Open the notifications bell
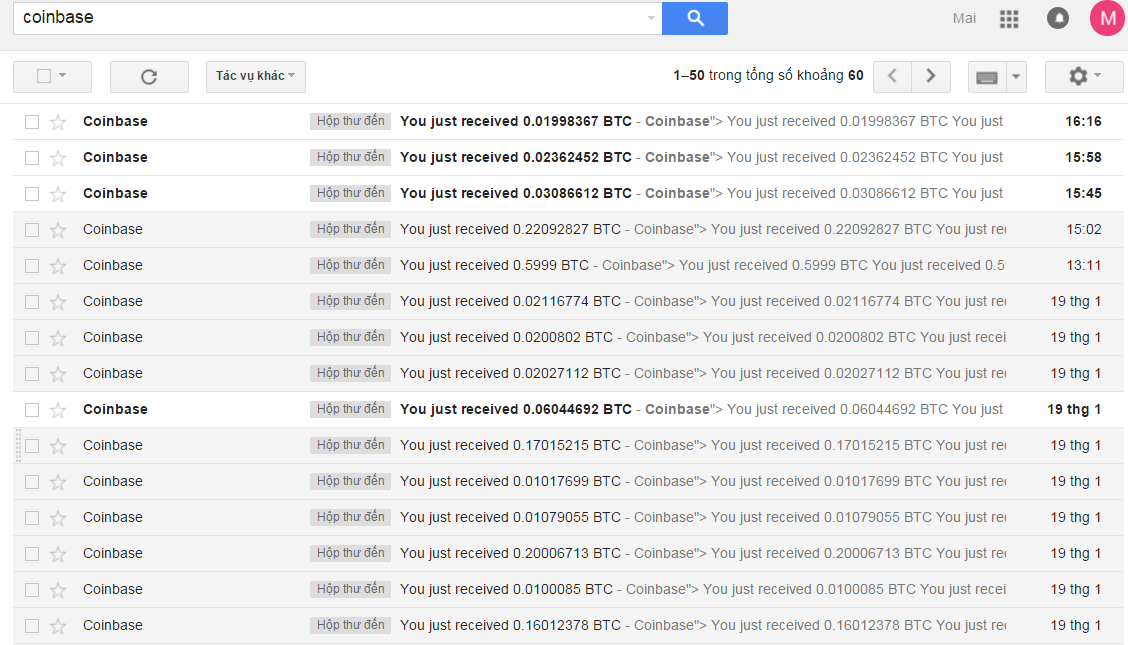1128x645 pixels. (x=1057, y=19)
